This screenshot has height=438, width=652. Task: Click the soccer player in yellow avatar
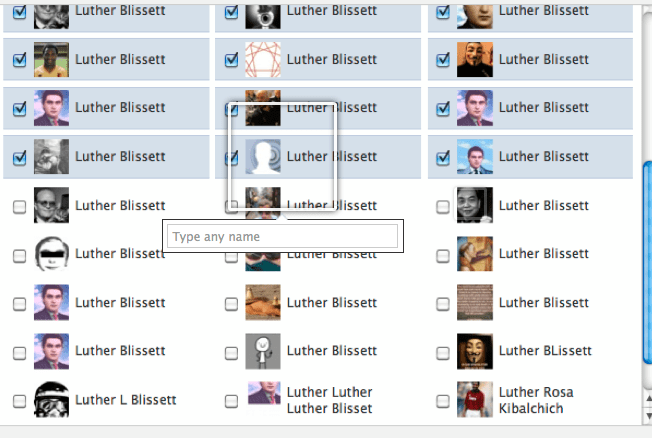point(51,60)
